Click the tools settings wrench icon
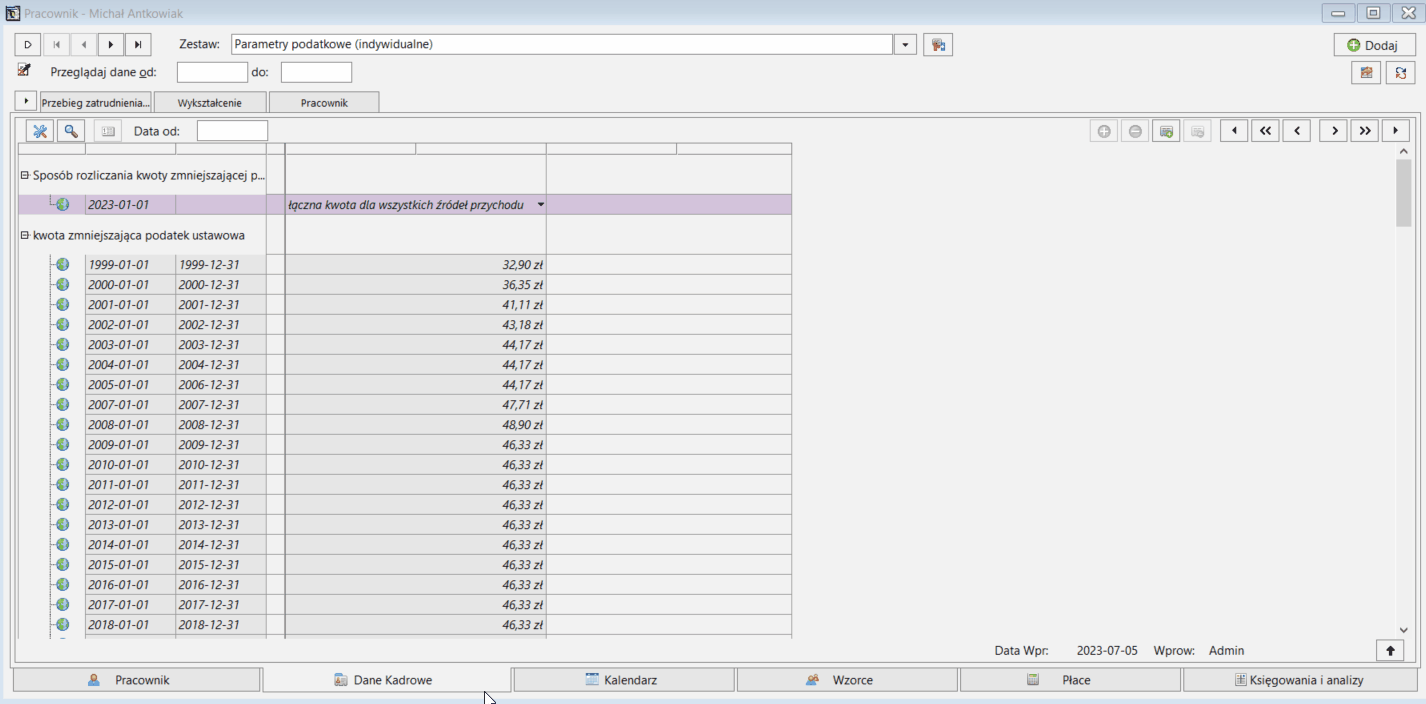Viewport: 1426px width, 704px height. tap(40, 131)
